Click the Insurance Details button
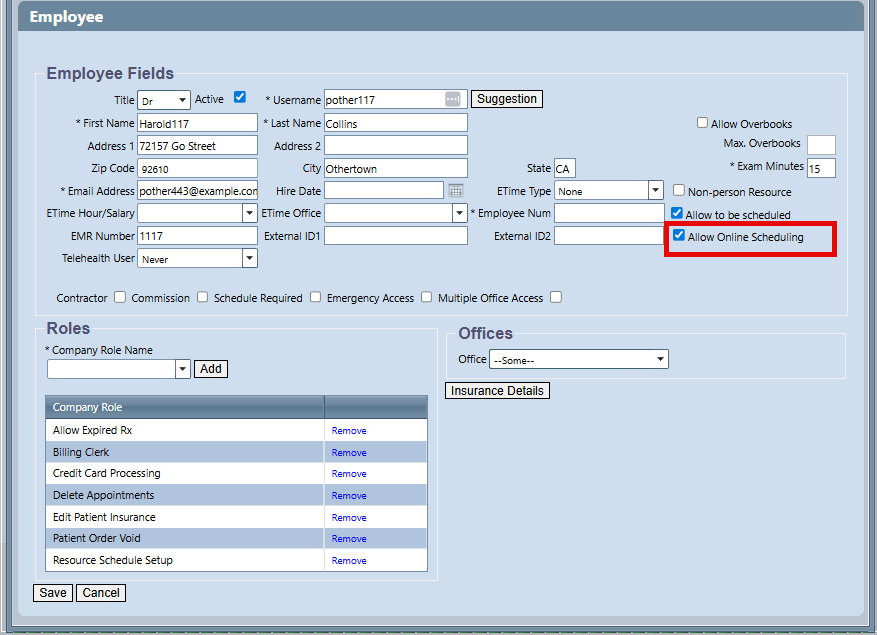 click(497, 390)
